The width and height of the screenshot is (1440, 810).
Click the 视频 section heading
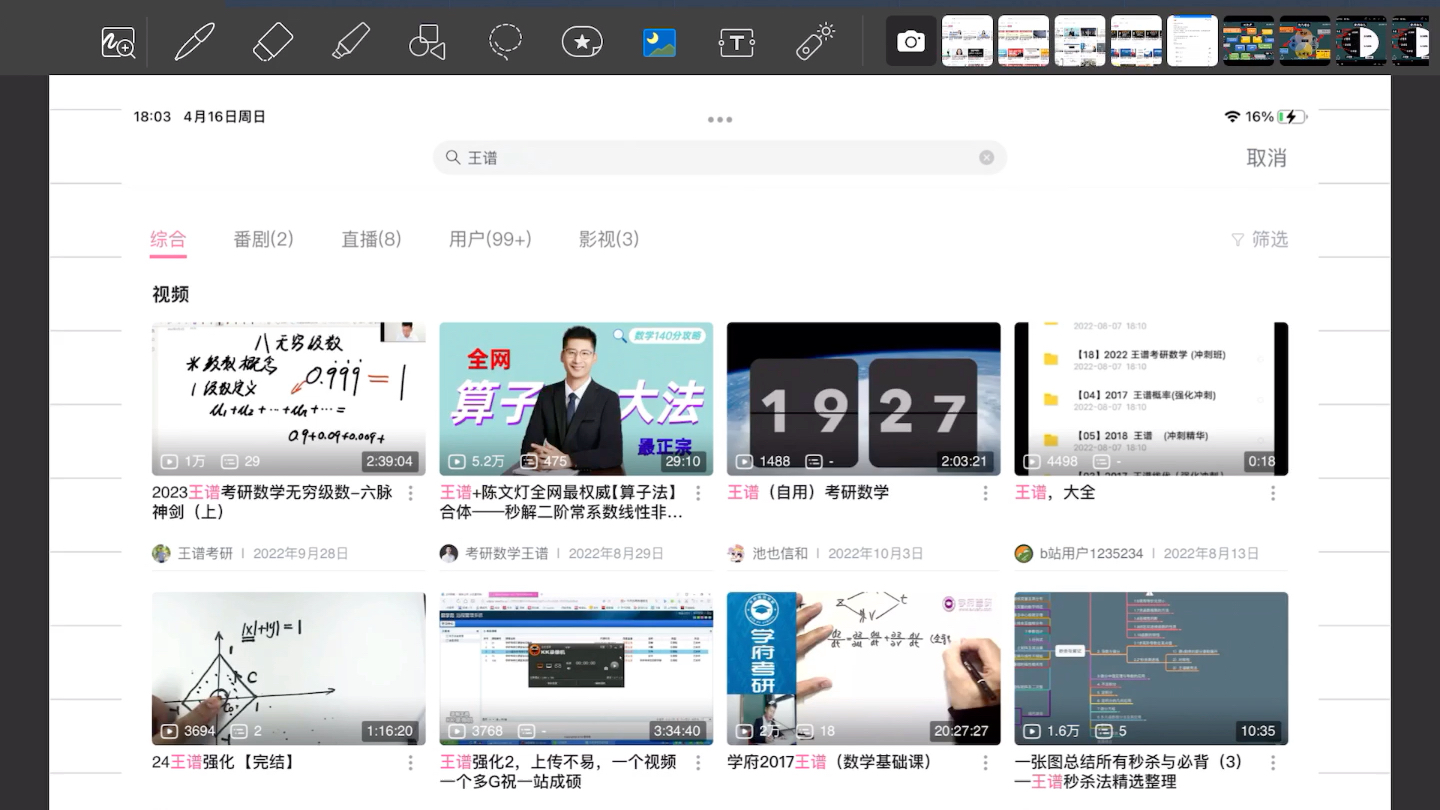[170, 294]
